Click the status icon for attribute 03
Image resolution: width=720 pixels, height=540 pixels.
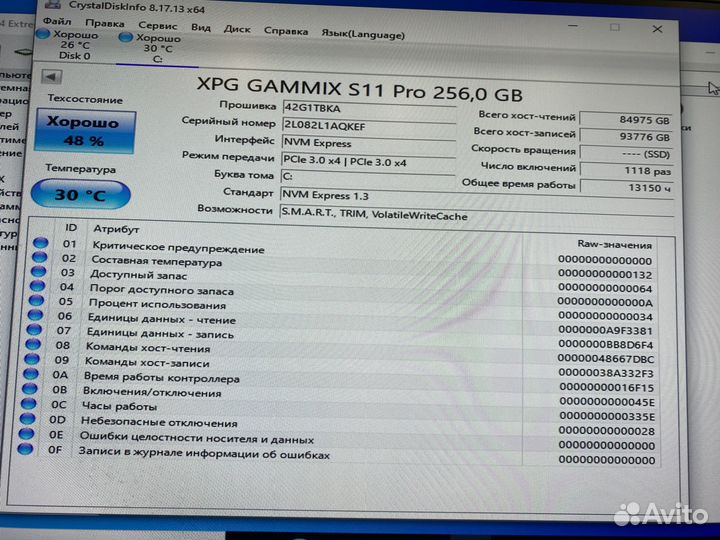(39, 271)
